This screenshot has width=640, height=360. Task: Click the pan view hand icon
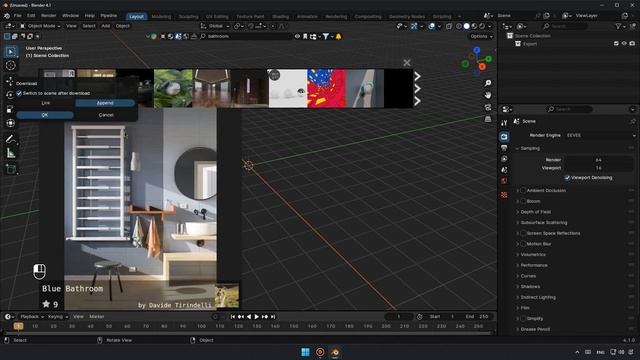click(488, 95)
